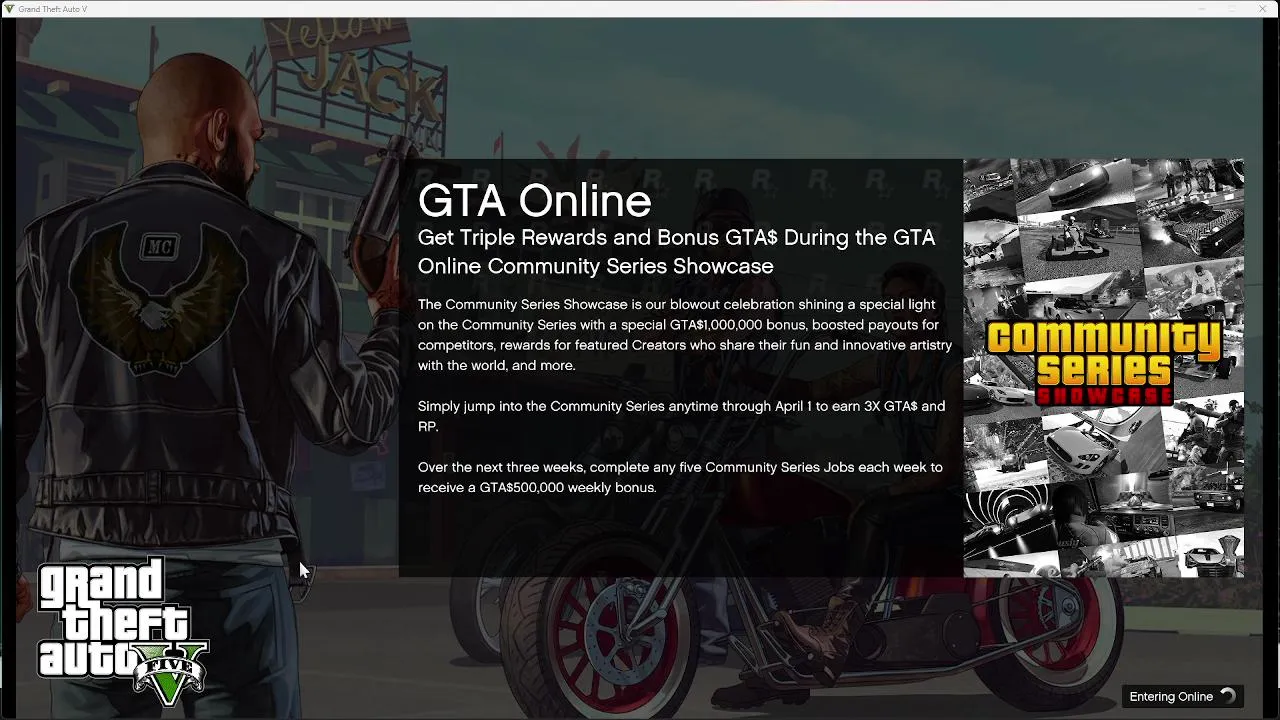Click the Entering Online loading spinner
This screenshot has height=720, width=1280.
(1228, 696)
